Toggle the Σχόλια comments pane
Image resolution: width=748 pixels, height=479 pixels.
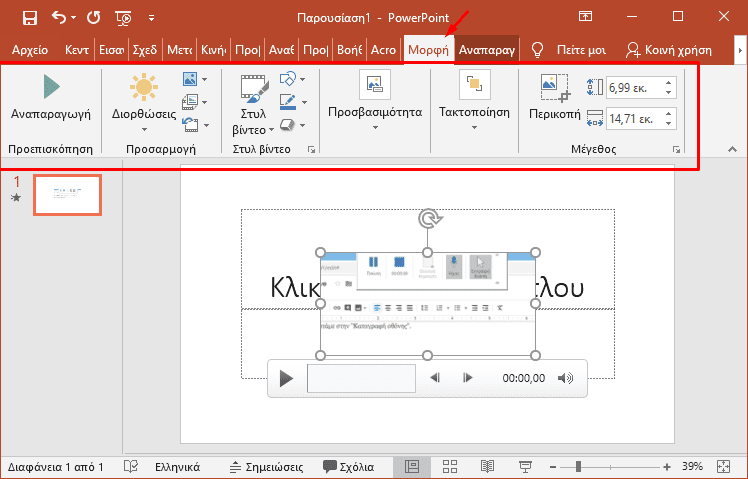[348, 467]
